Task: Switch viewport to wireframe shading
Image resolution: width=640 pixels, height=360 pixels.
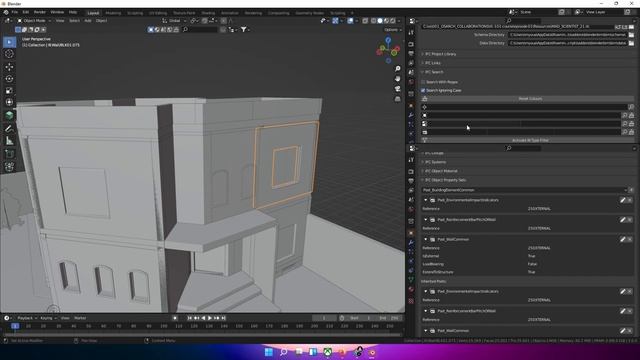Action: (x=373, y=20)
